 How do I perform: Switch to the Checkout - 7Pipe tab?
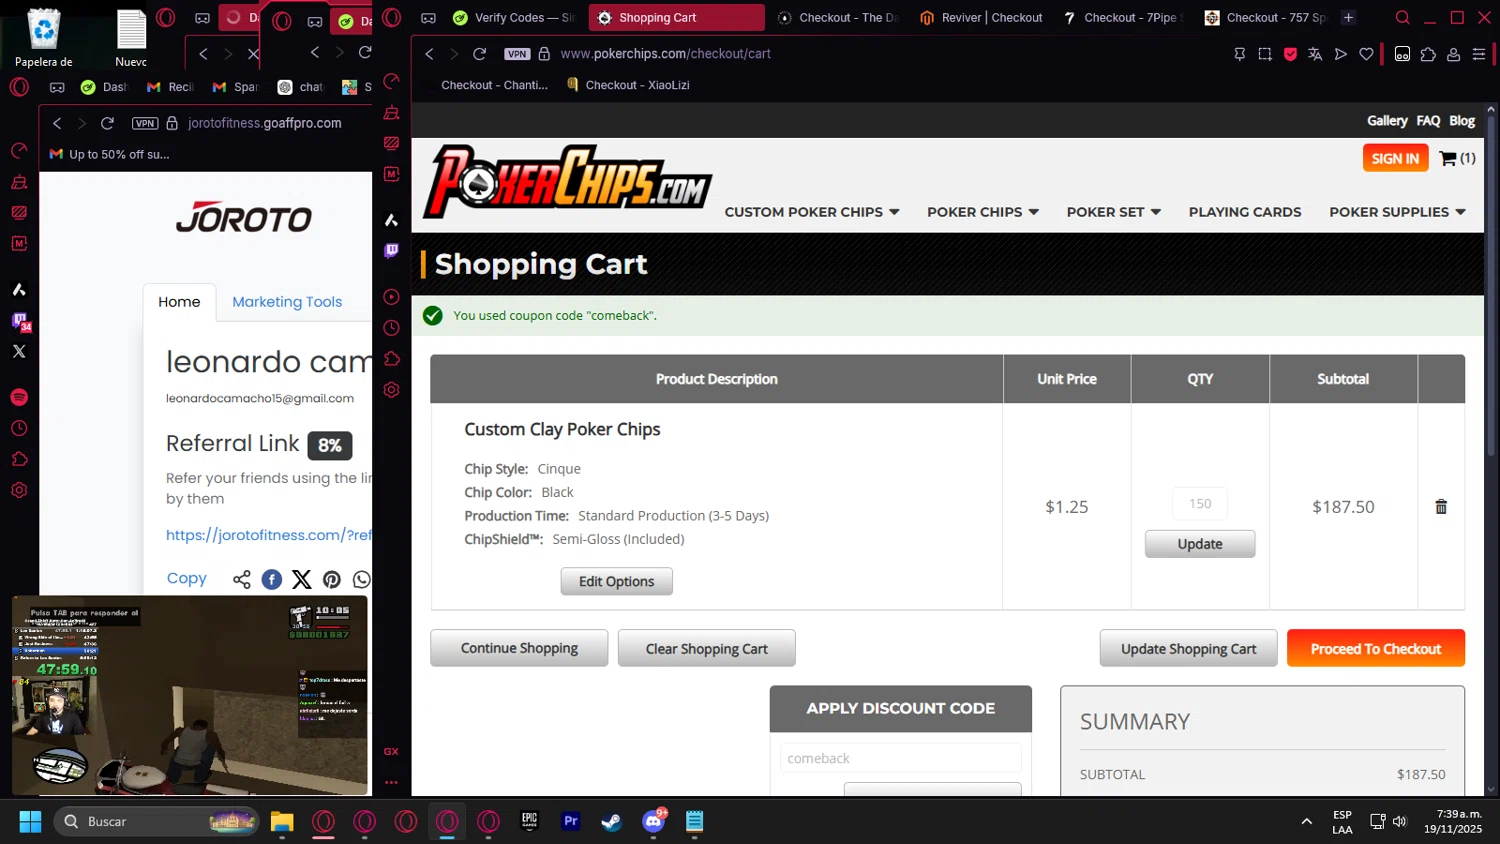pyautogui.click(x=1123, y=18)
